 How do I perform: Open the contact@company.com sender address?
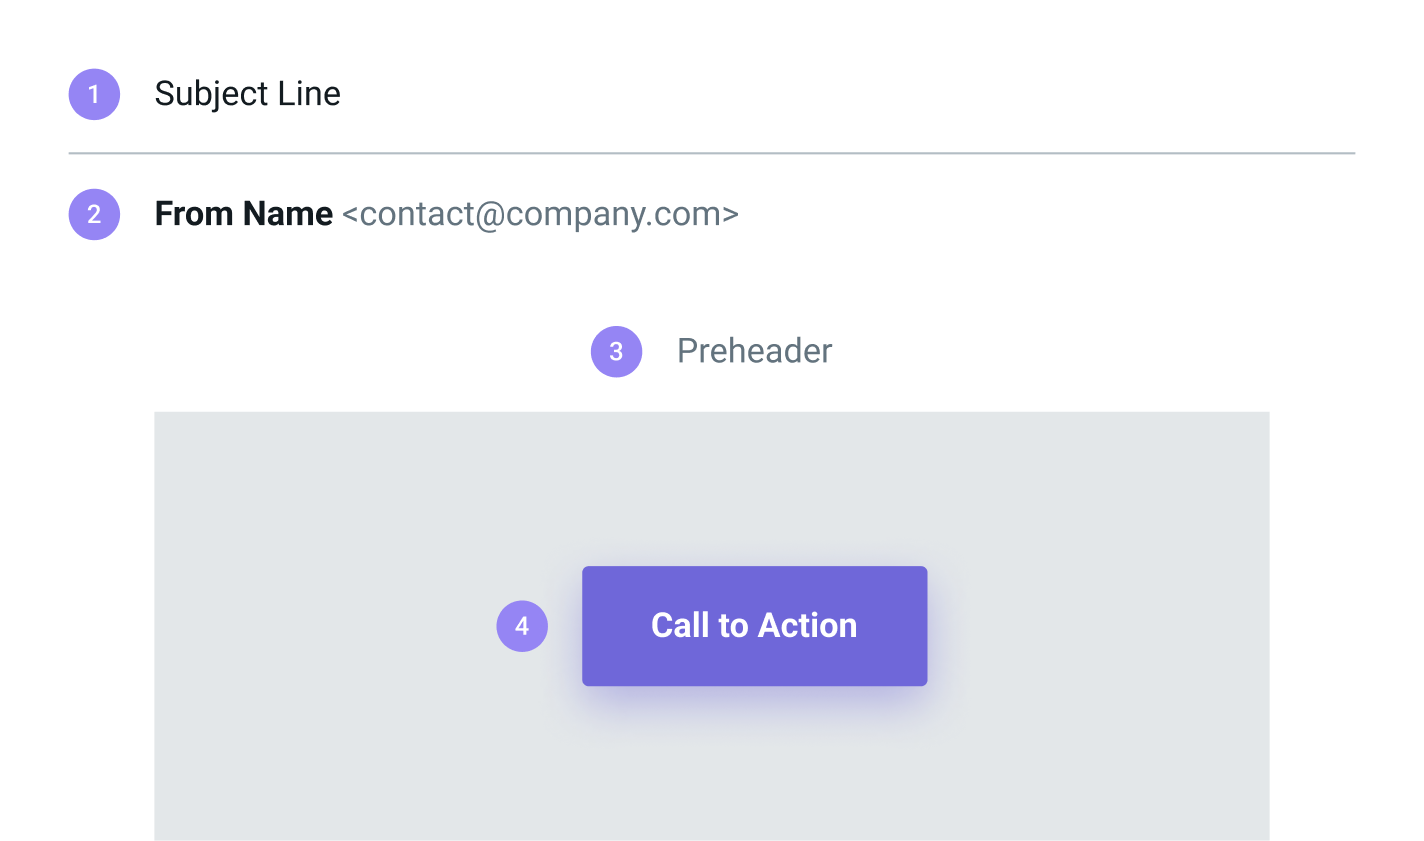coord(540,214)
